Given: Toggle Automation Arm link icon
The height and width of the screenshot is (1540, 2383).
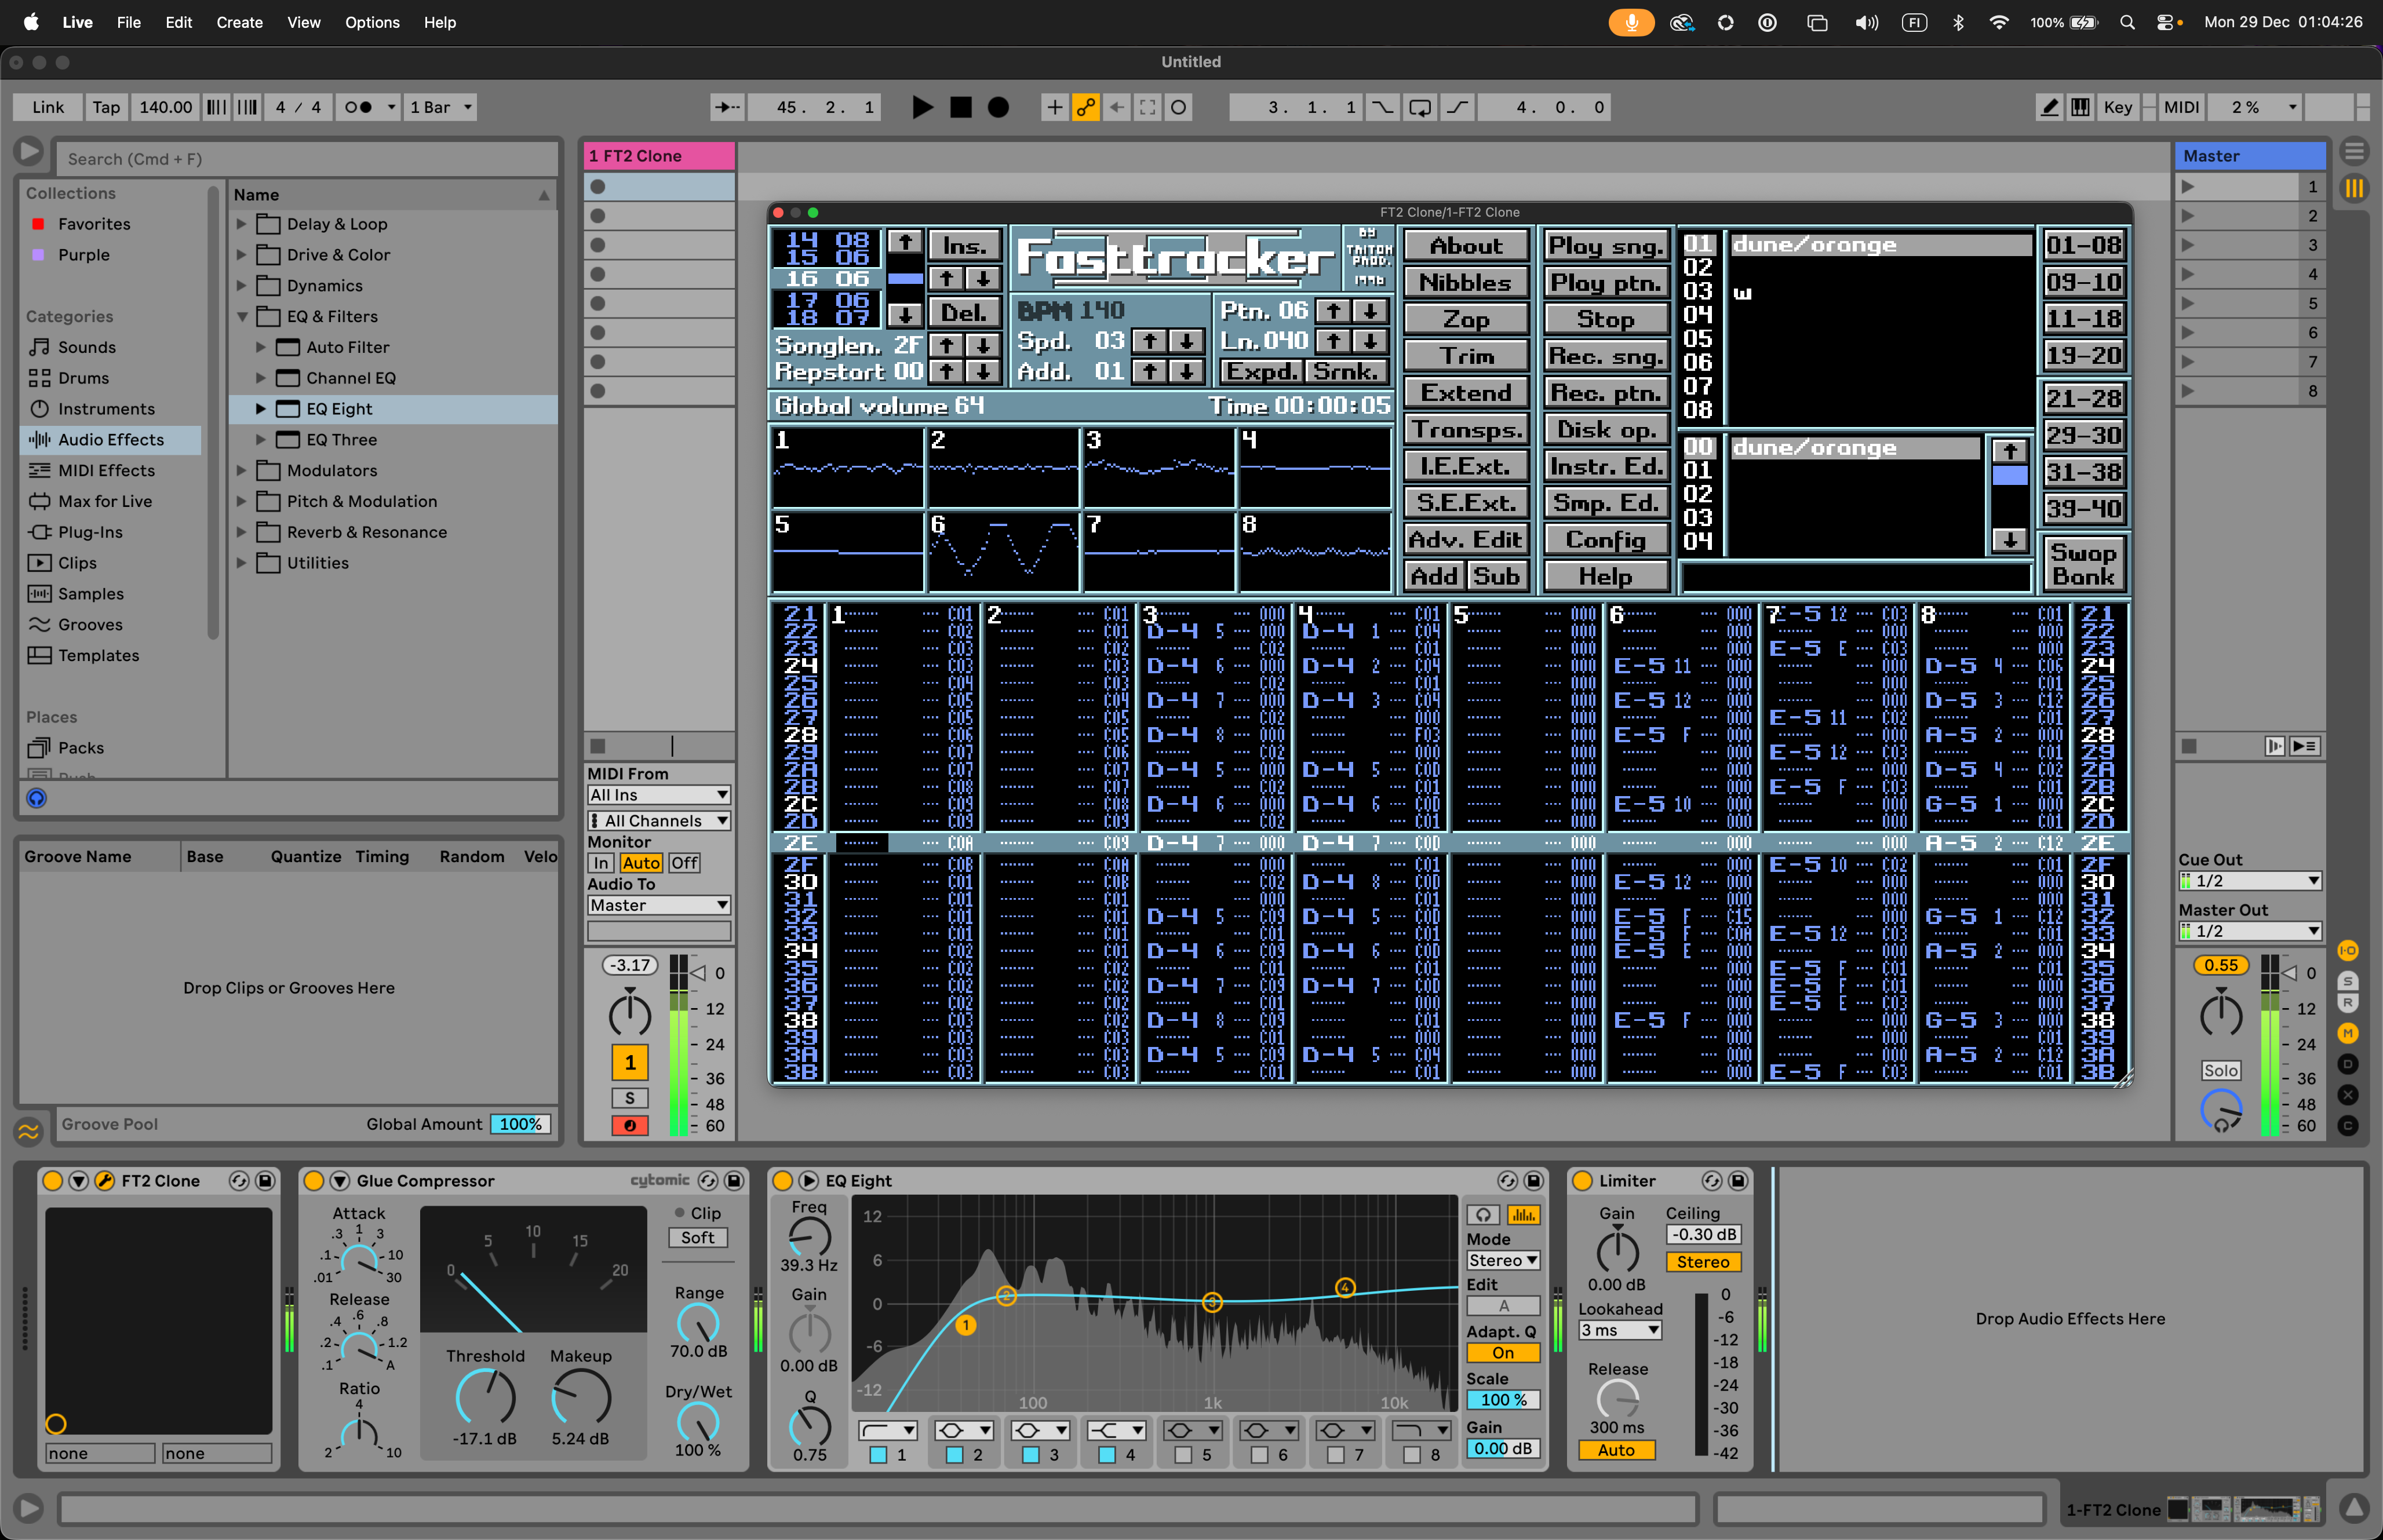Looking at the screenshot, I should click(x=1085, y=107).
